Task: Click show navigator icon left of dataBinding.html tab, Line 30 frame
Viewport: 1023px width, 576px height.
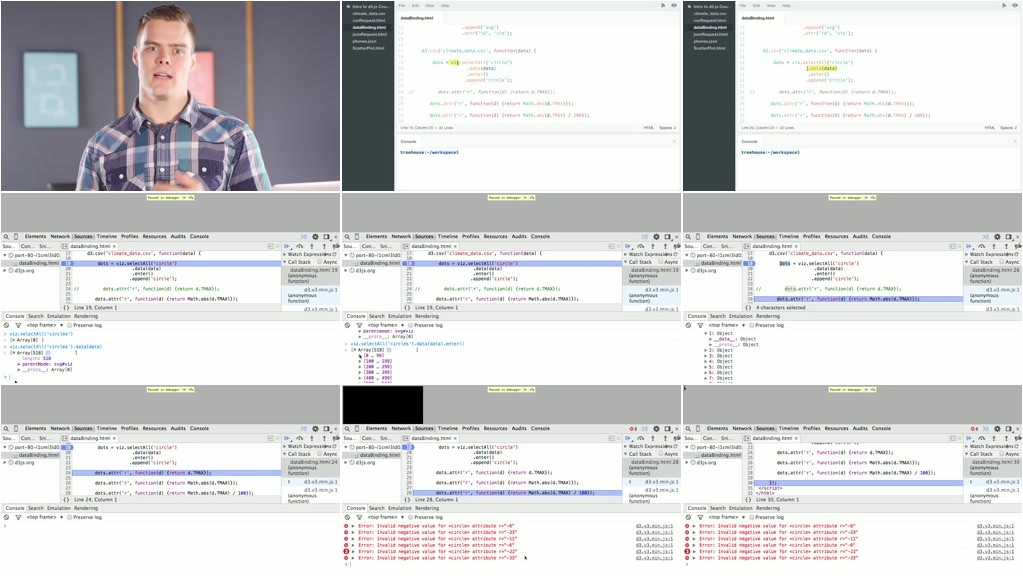Action: pyautogui.click(x=746, y=438)
